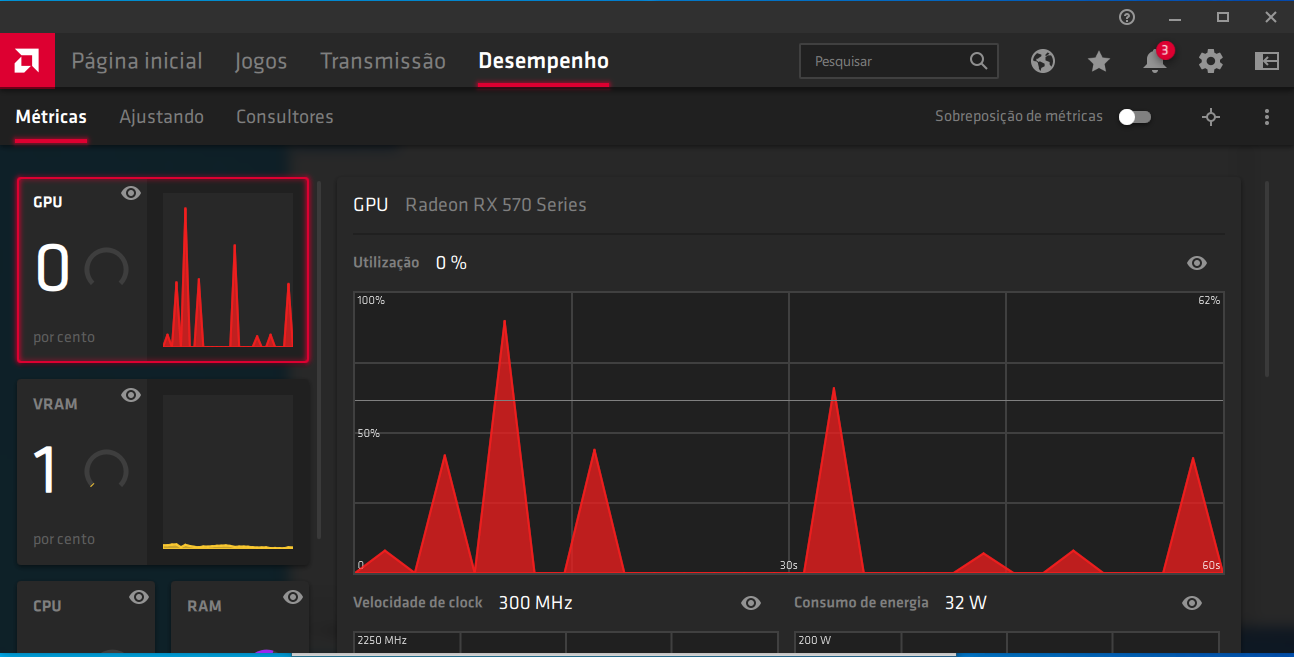Image resolution: width=1294 pixels, height=657 pixels.
Task: Click the main panel right scrollbar
Action: (x=1267, y=279)
